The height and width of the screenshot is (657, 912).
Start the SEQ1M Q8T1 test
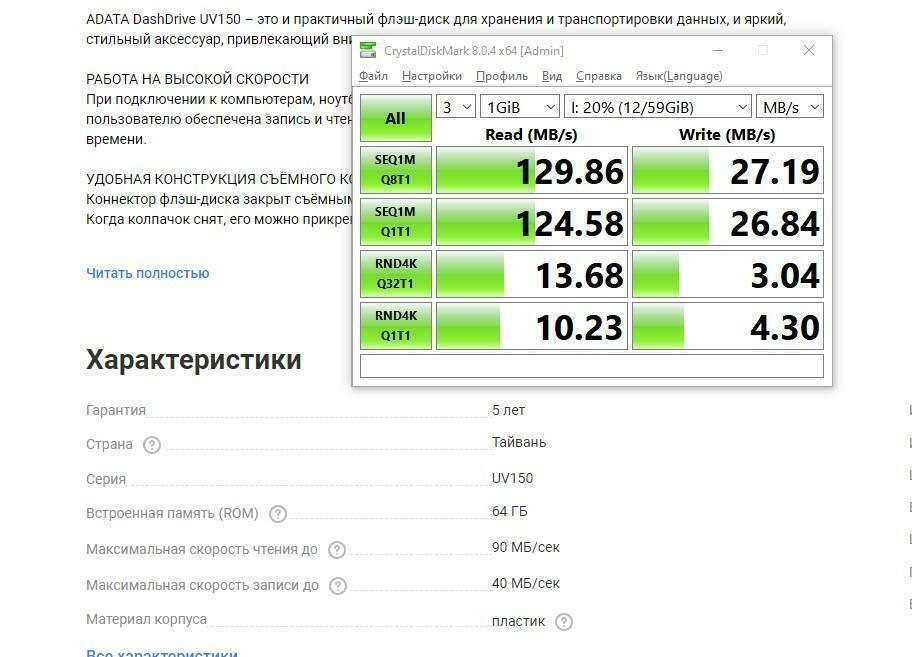click(396, 170)
